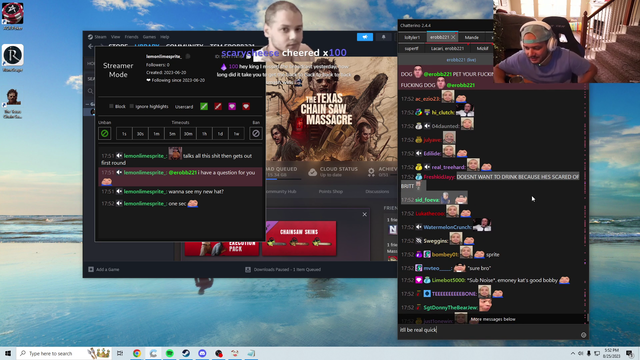The width and height of the screenshot is (640, 360).
Task: Select the Mizkif tab in Chatterino
Action: click(482, 48)
